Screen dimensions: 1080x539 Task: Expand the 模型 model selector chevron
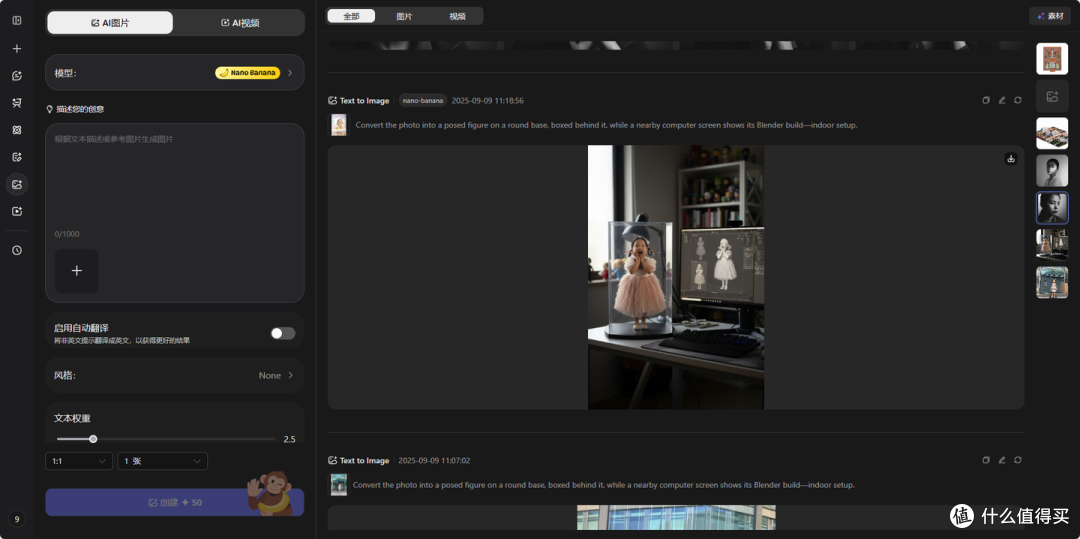click(290, 72)
